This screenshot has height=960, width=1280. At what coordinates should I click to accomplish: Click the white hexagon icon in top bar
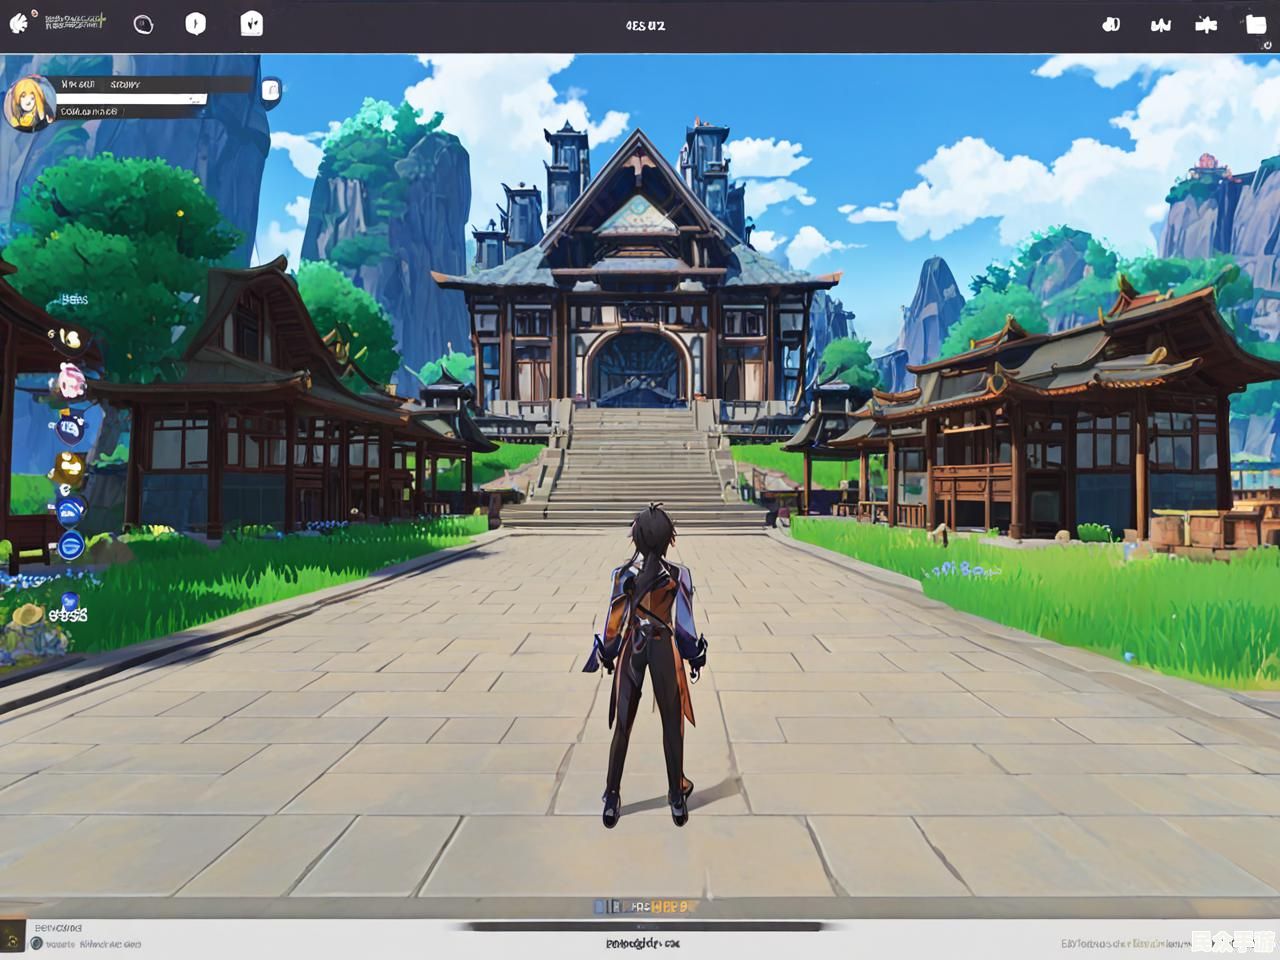point(196,24)
